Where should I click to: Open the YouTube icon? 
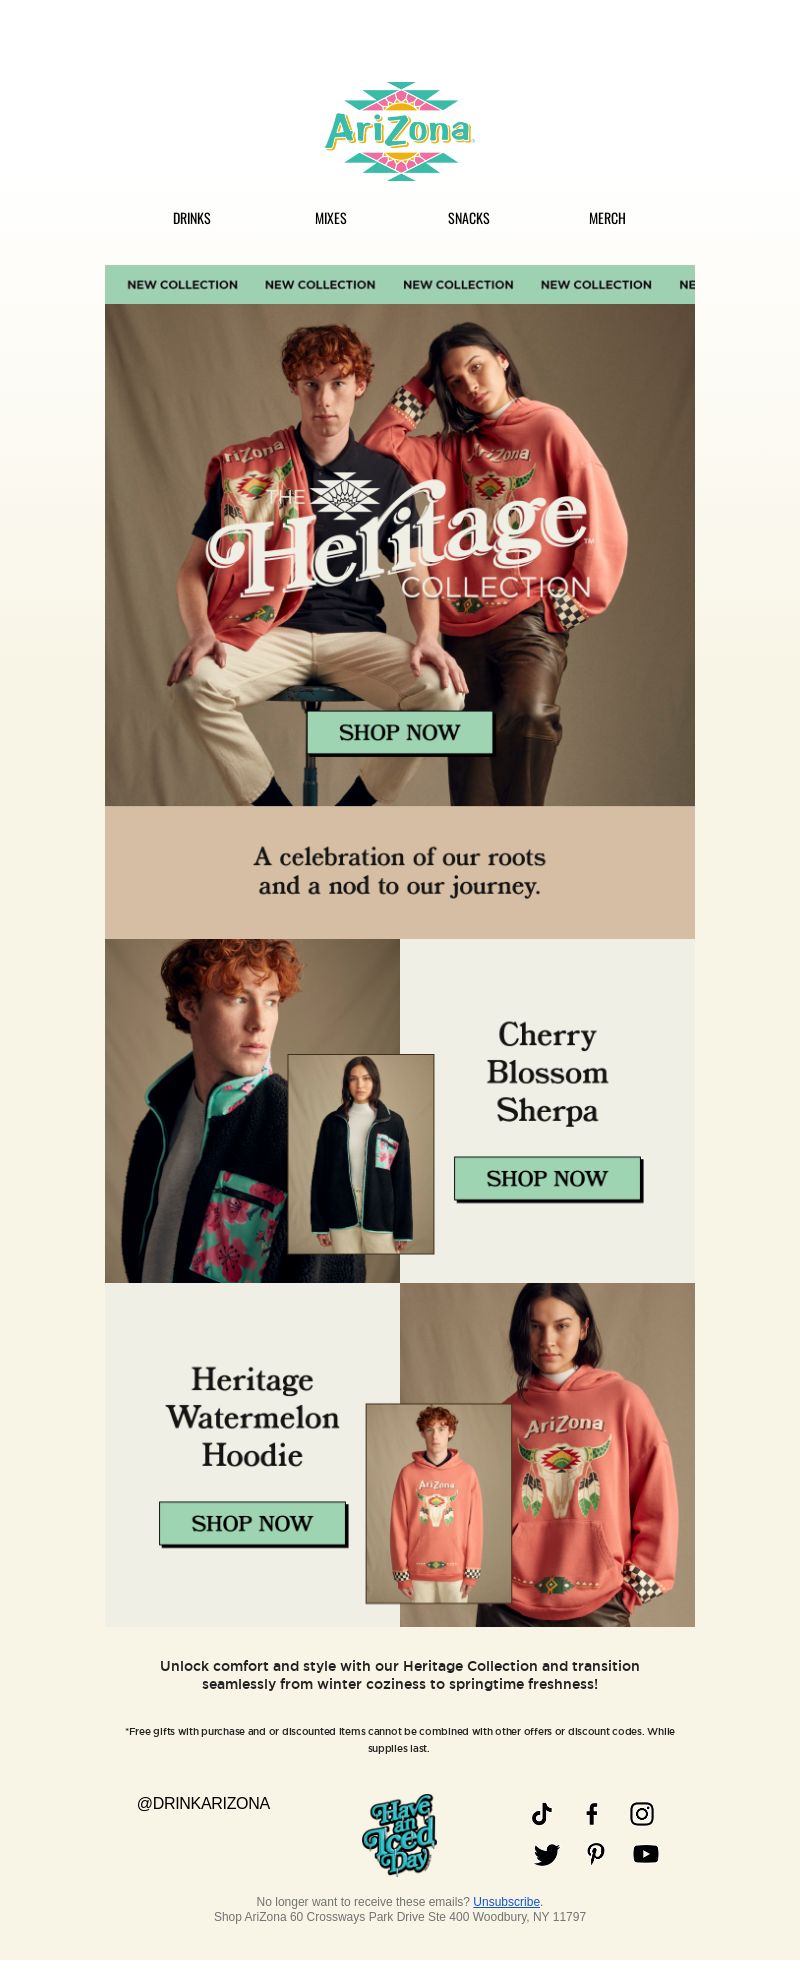[x=646, y=1854]
